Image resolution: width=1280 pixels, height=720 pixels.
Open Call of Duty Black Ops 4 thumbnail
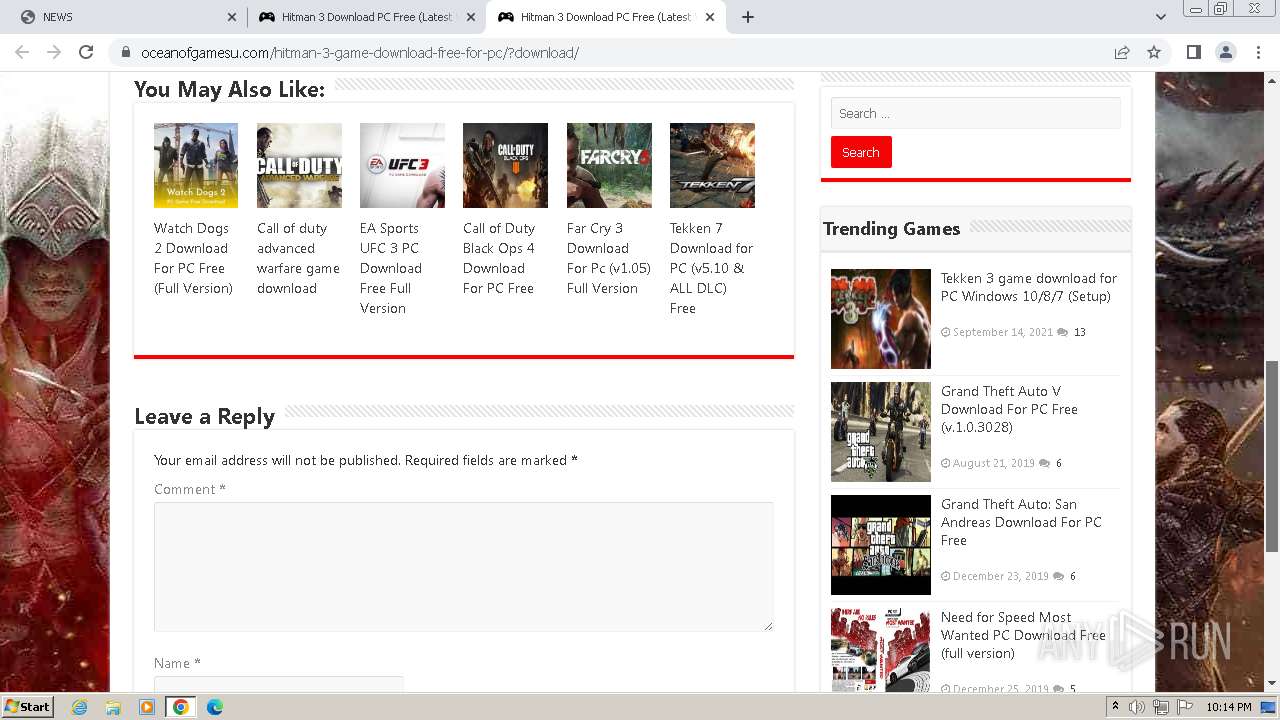click(505, 165)
